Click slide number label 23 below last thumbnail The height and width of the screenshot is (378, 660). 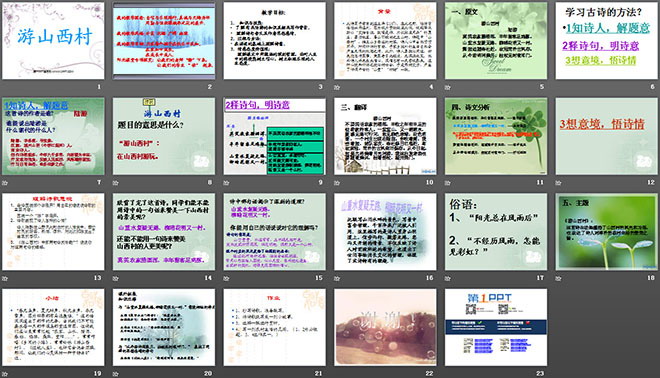point(540,374)
